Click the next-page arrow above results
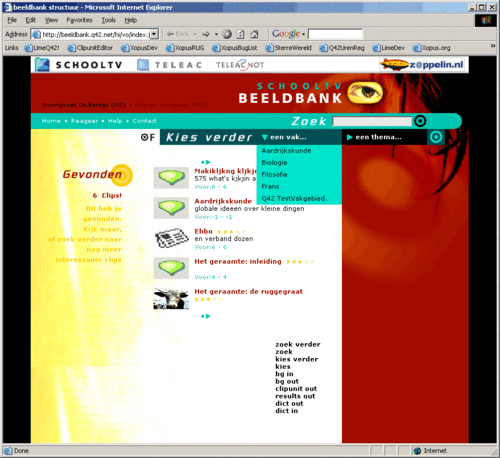Screen dimensions: 500x458 click(208, 162)
